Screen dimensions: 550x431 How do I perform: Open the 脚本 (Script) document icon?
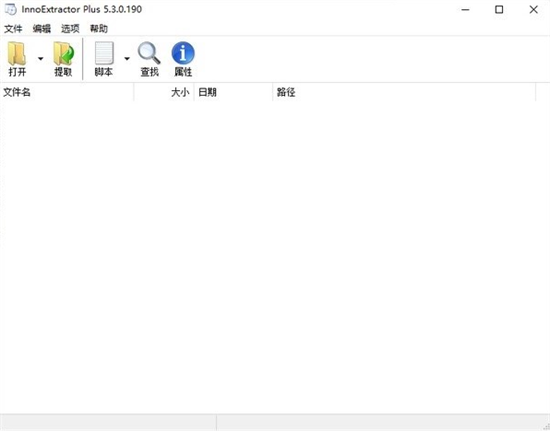(x=104, y=53)
